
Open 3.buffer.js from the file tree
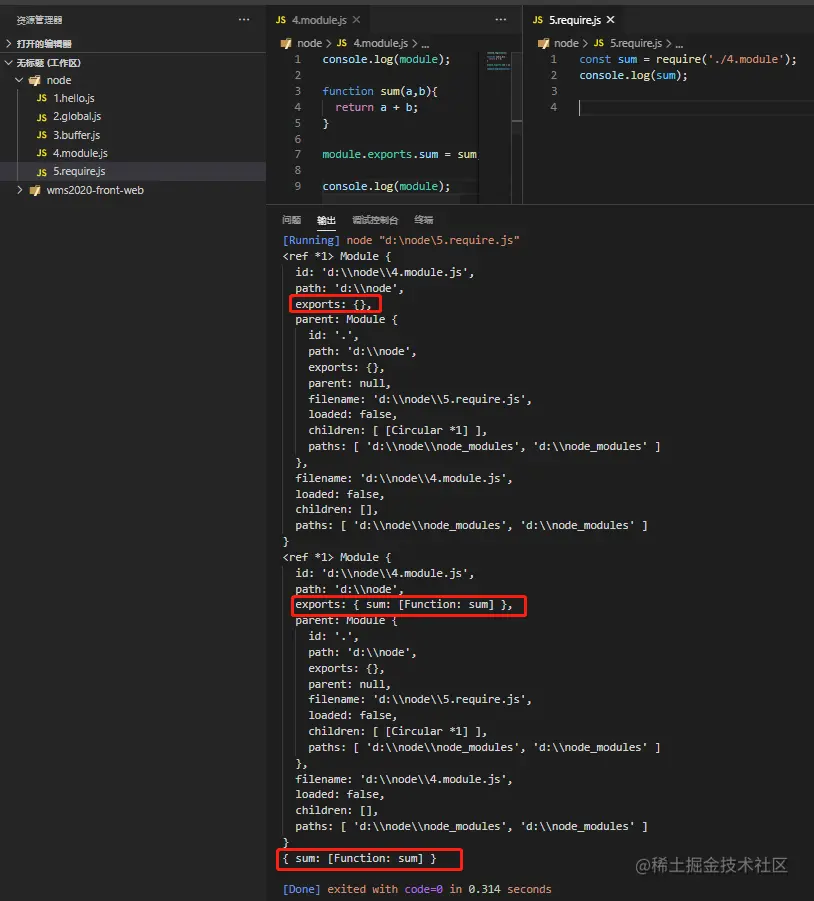tap(76, 135)
